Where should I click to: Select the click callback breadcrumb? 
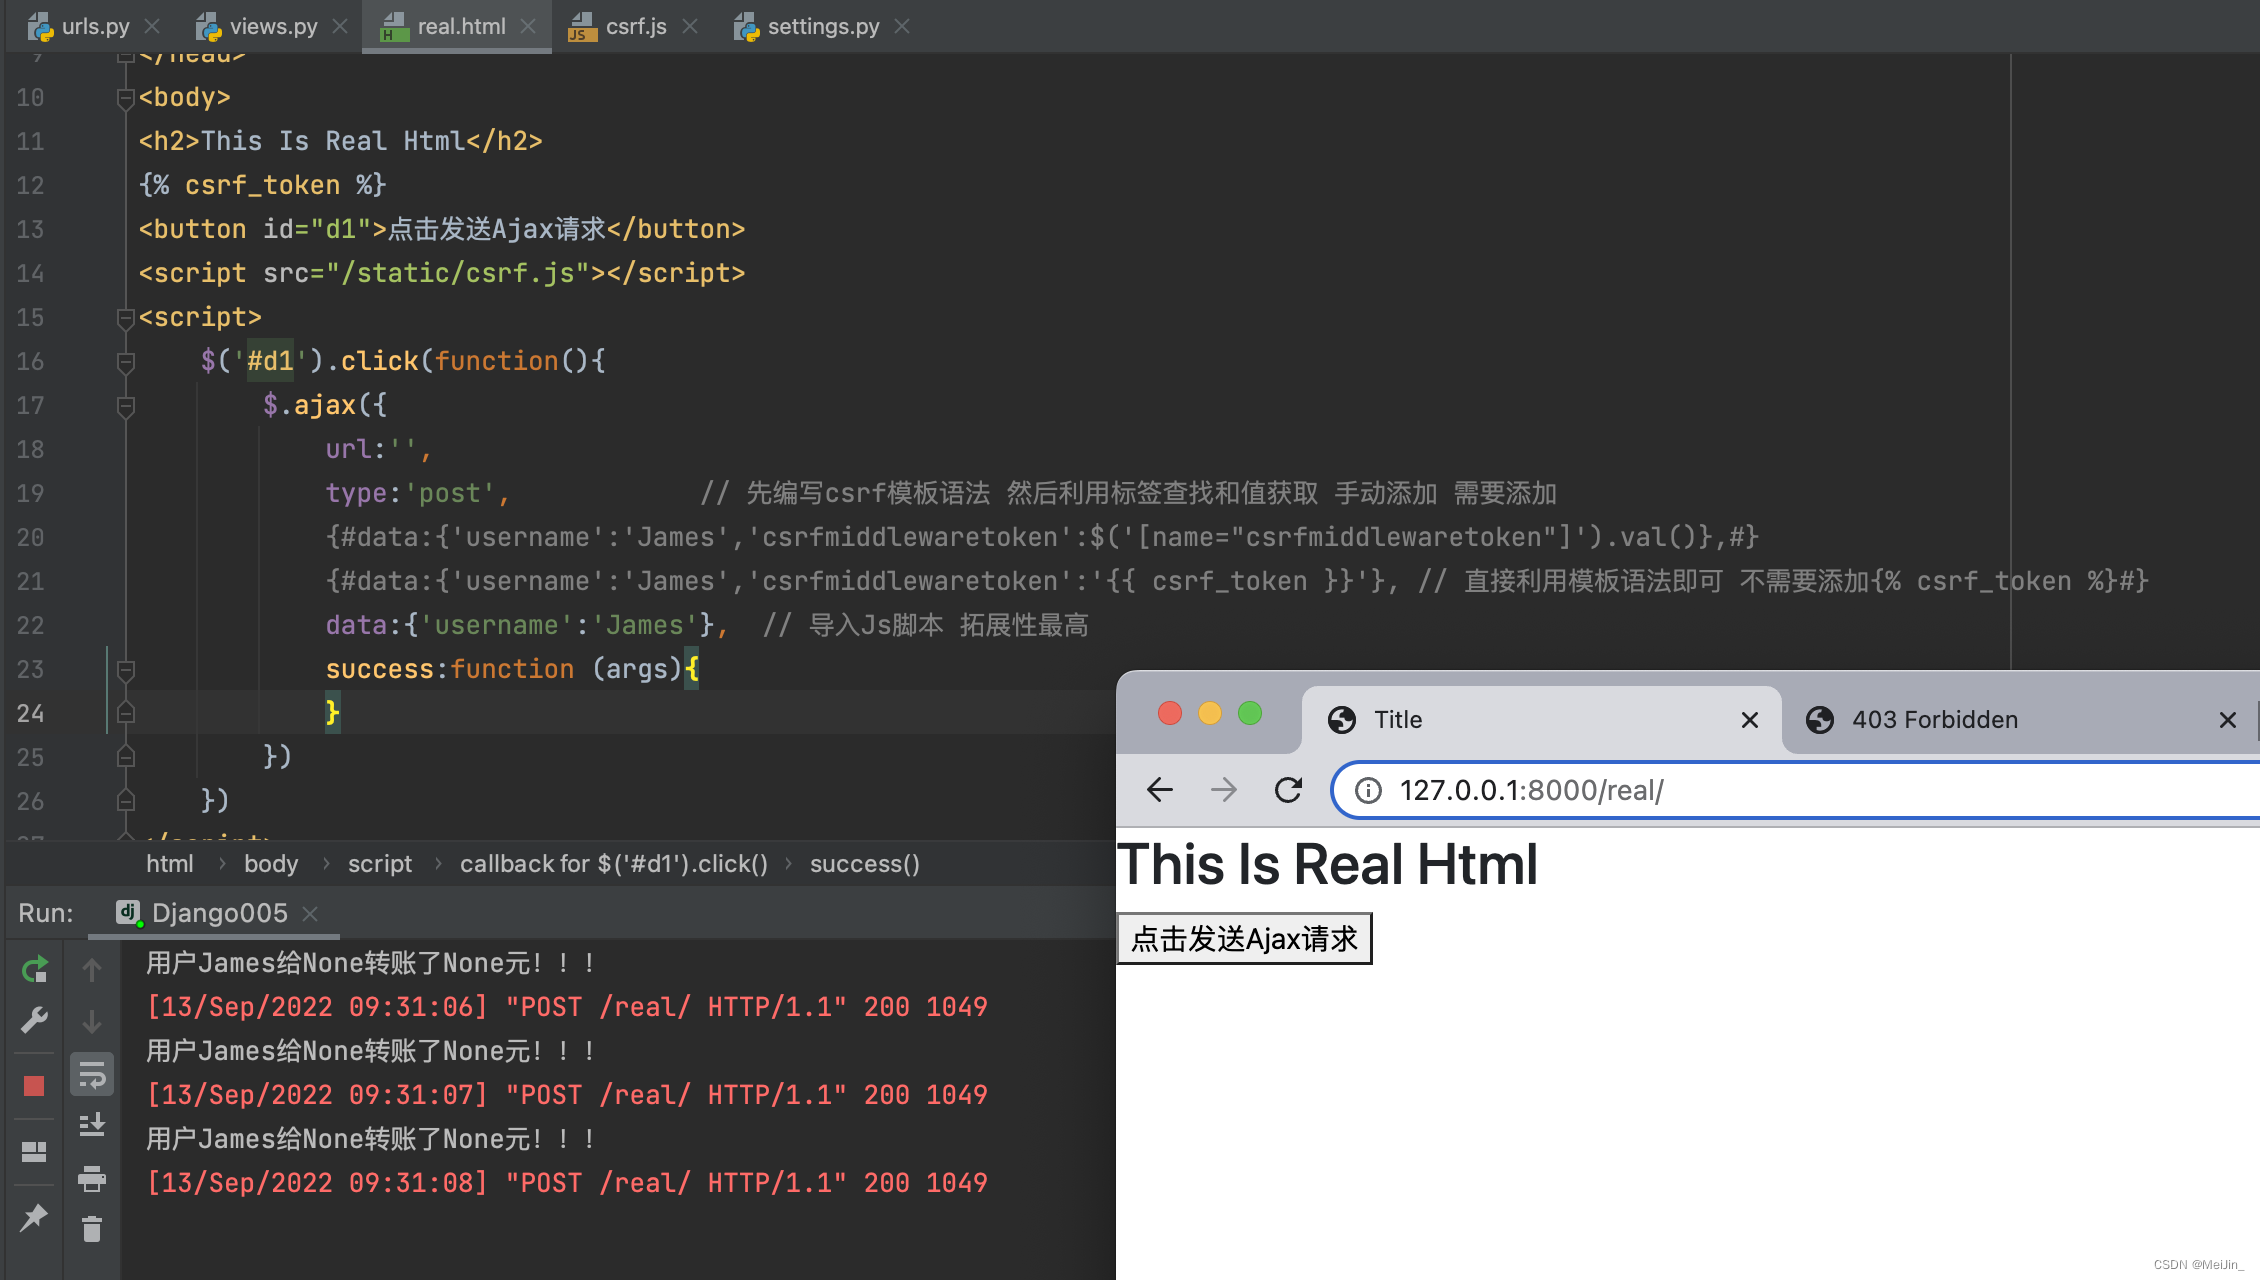click(x=614, y=864)
